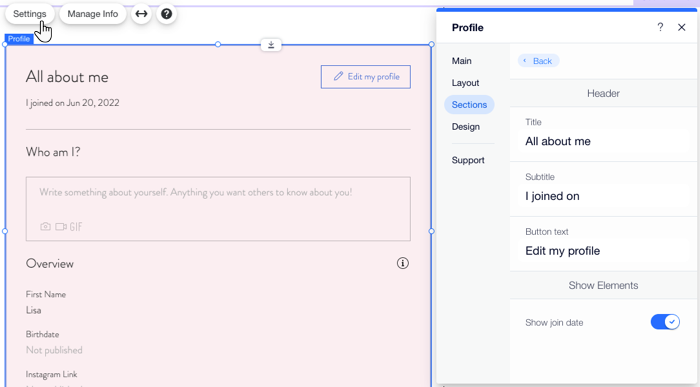700x387 pixels.
Task: Click the 'Who am I?' heading
Action: [x=53, y=152]
